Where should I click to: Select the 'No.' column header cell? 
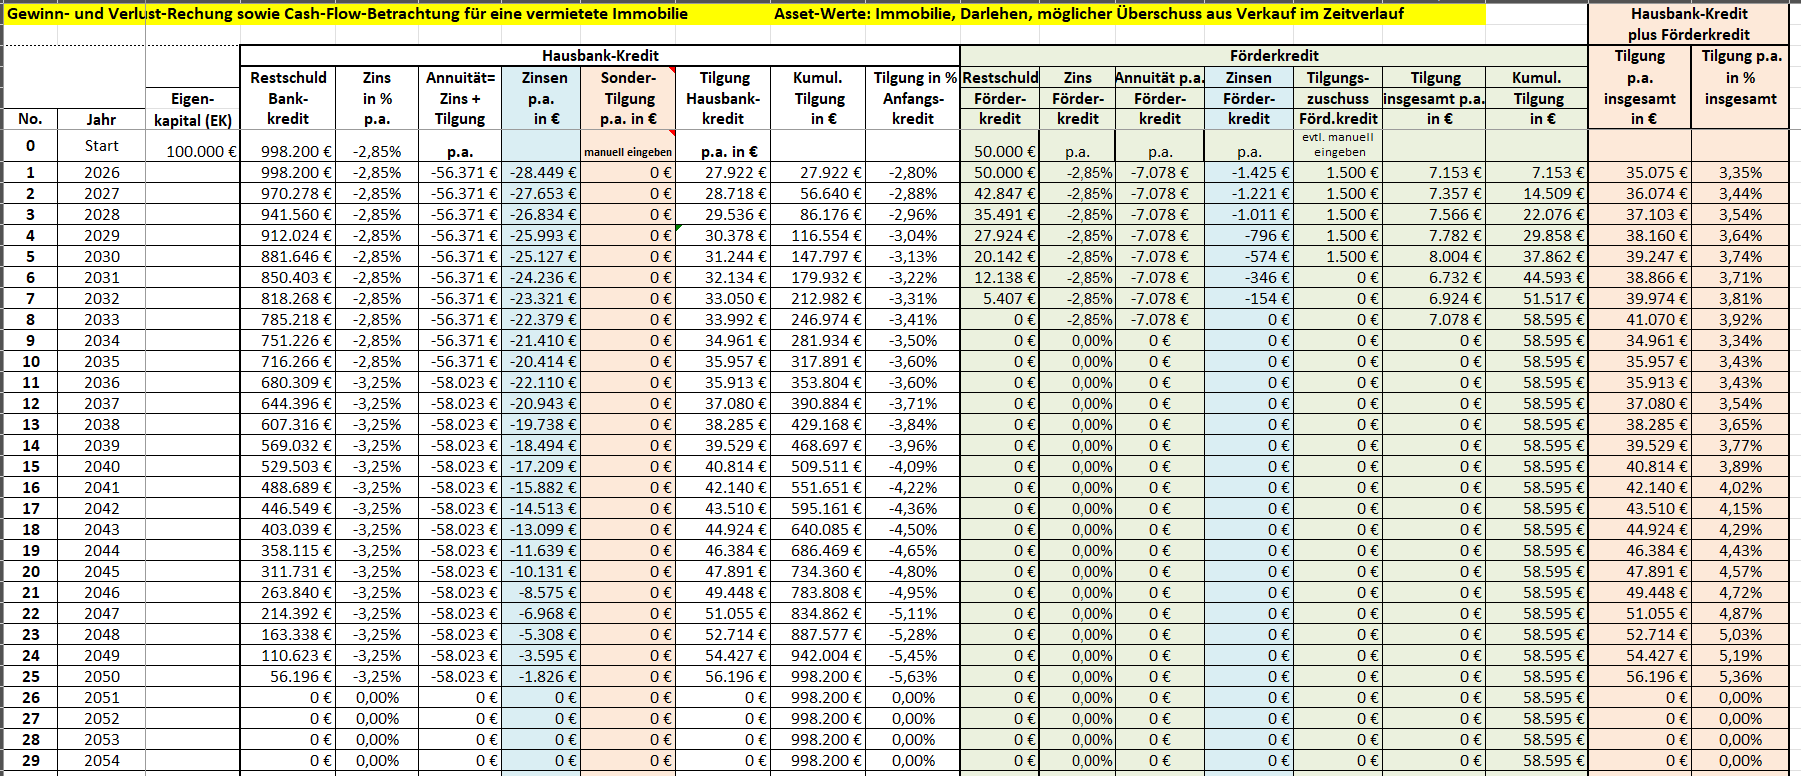click(30, 119)
